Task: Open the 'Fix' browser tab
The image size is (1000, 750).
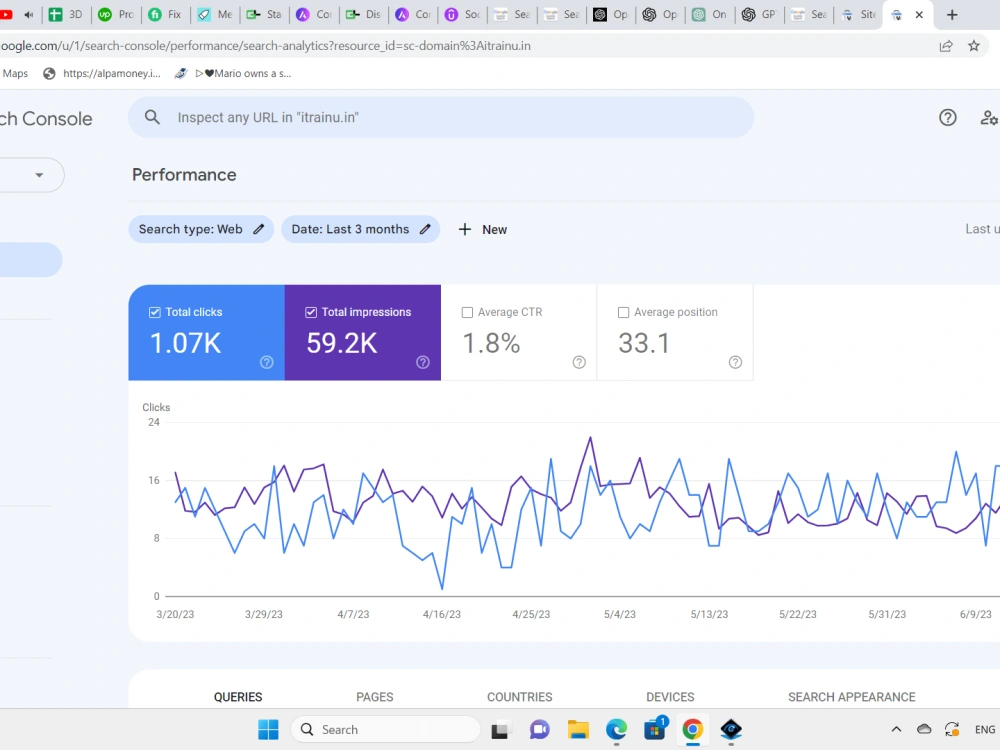Action: coord(165,14)
